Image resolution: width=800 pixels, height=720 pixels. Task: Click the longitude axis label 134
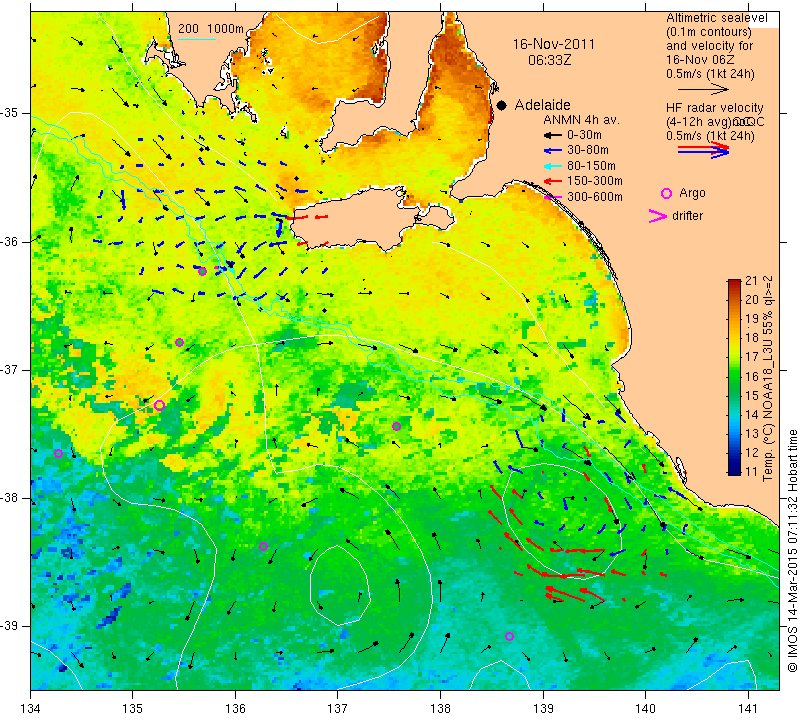coord(31,708)
